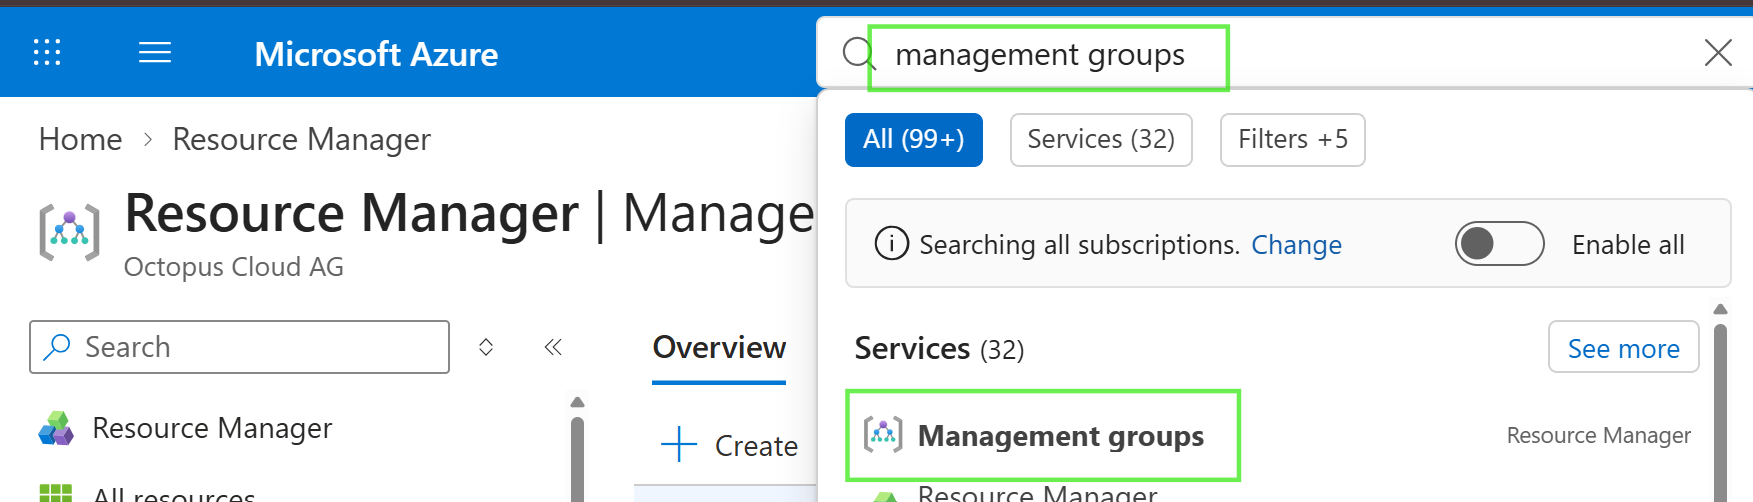Open the Azure apps grid launcher
Viewport: 1753px width, 502px height.
tap(47, 53)
